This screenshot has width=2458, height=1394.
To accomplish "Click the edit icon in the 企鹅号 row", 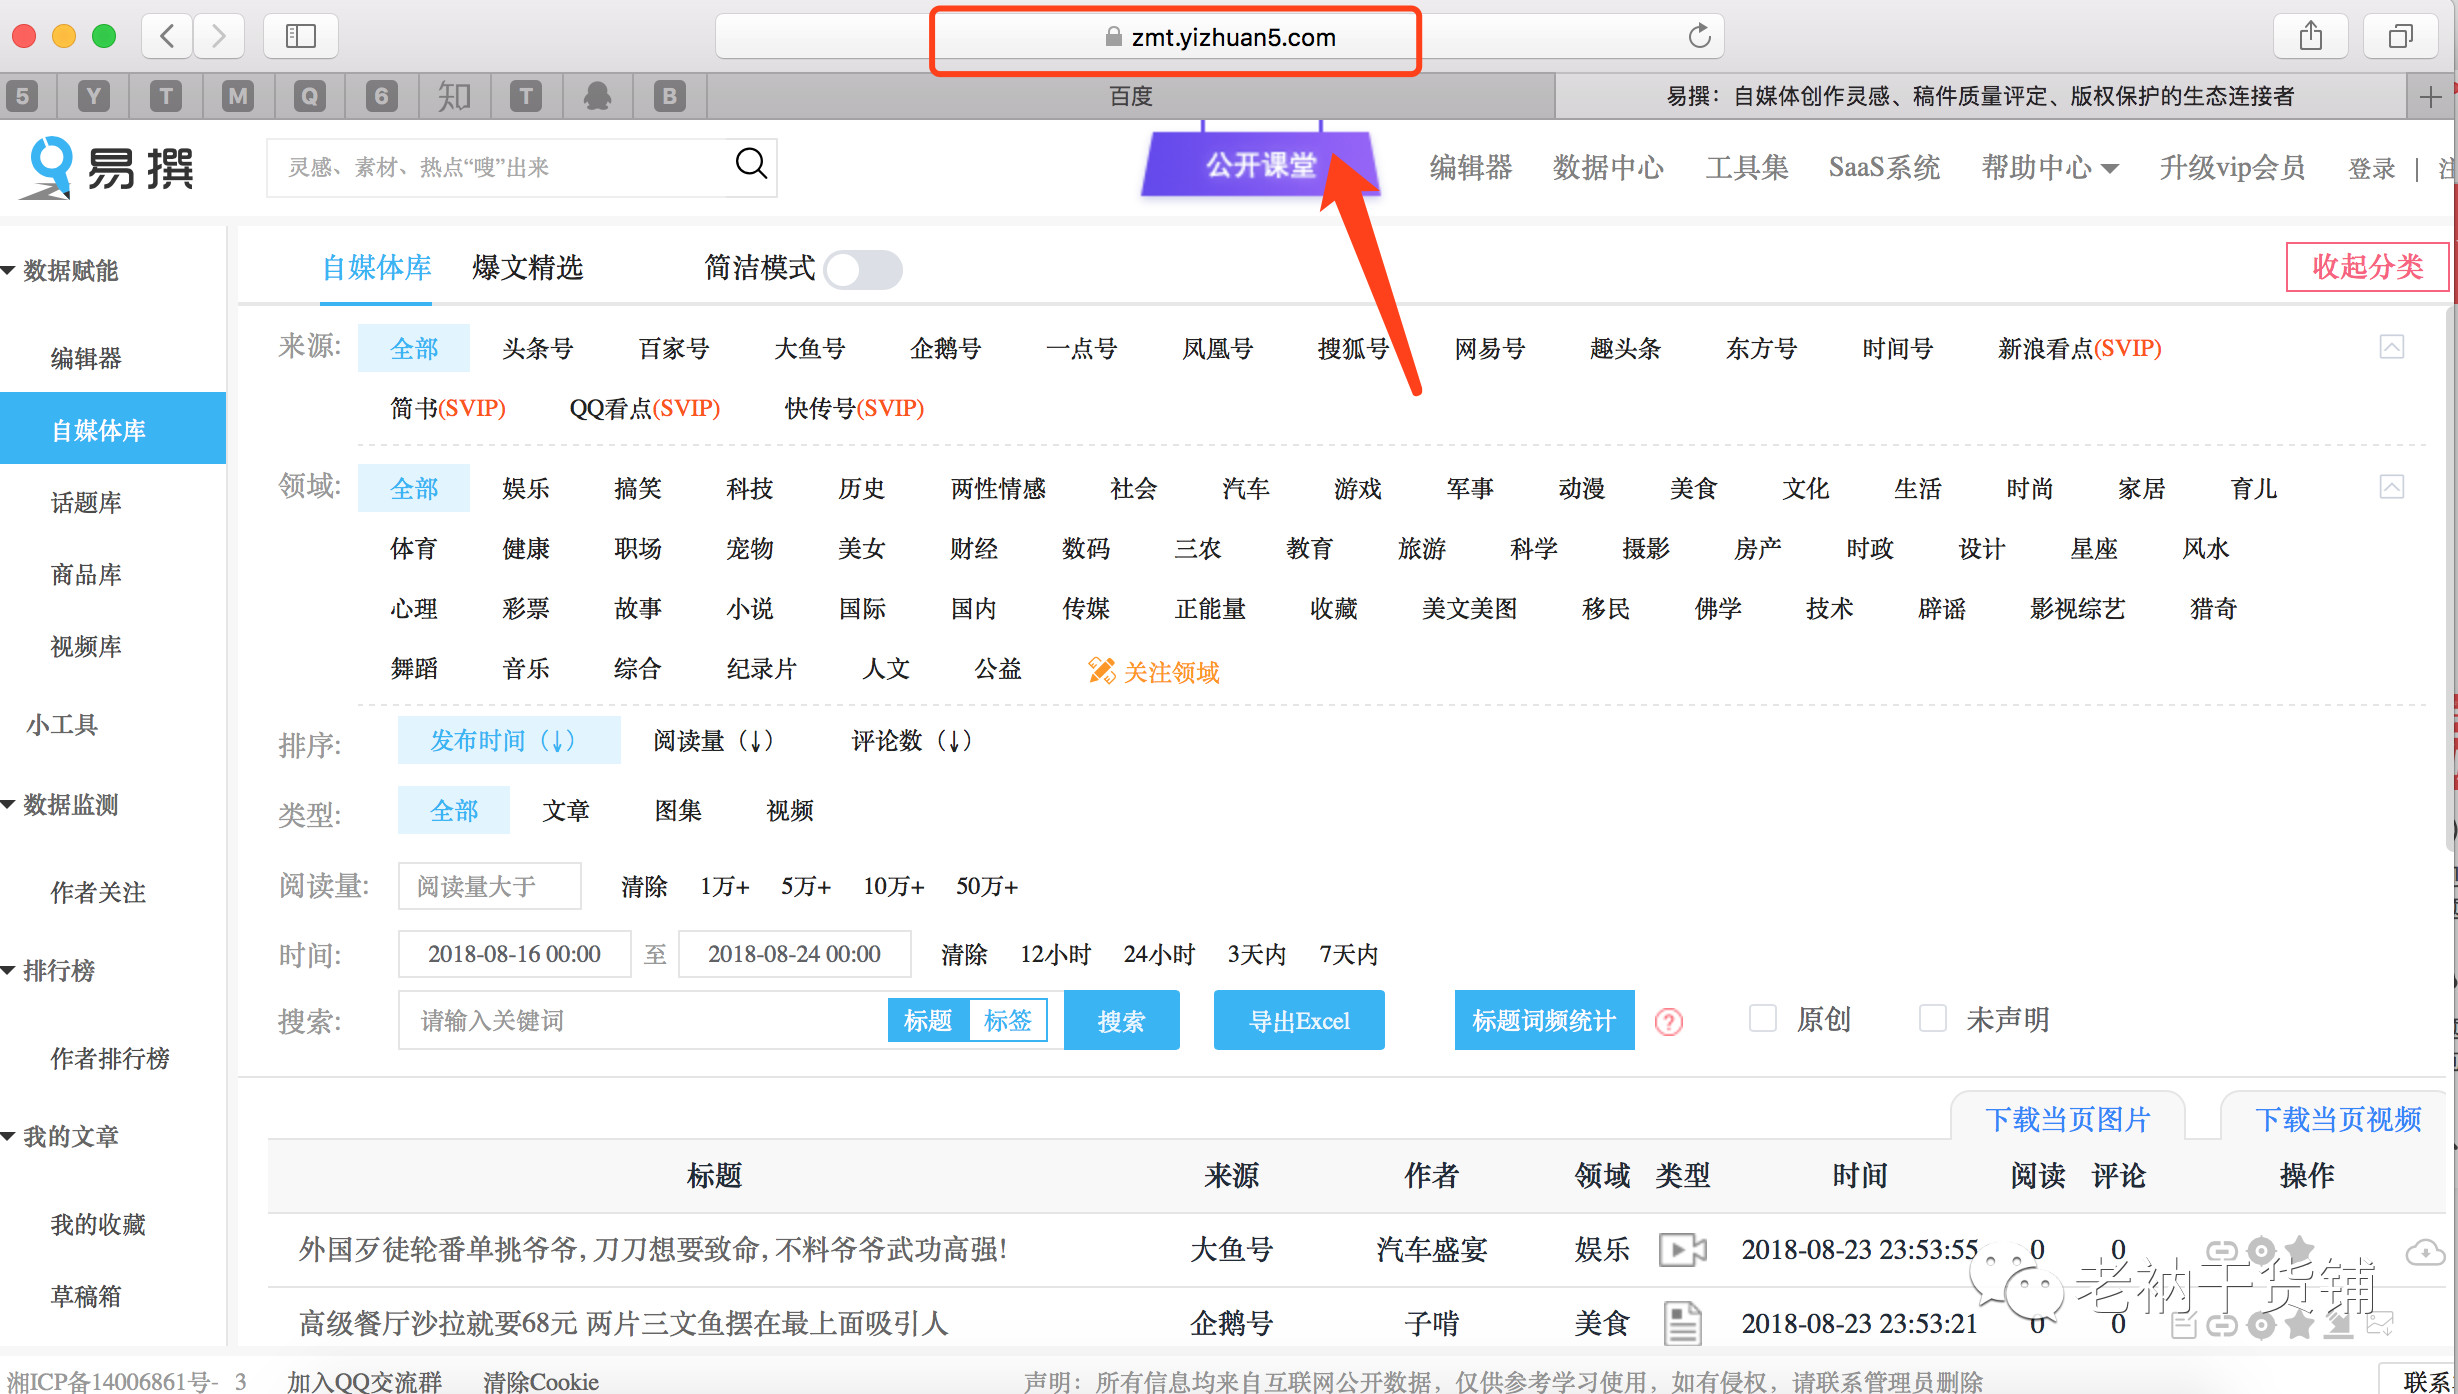I will tap(2184, 1326).
